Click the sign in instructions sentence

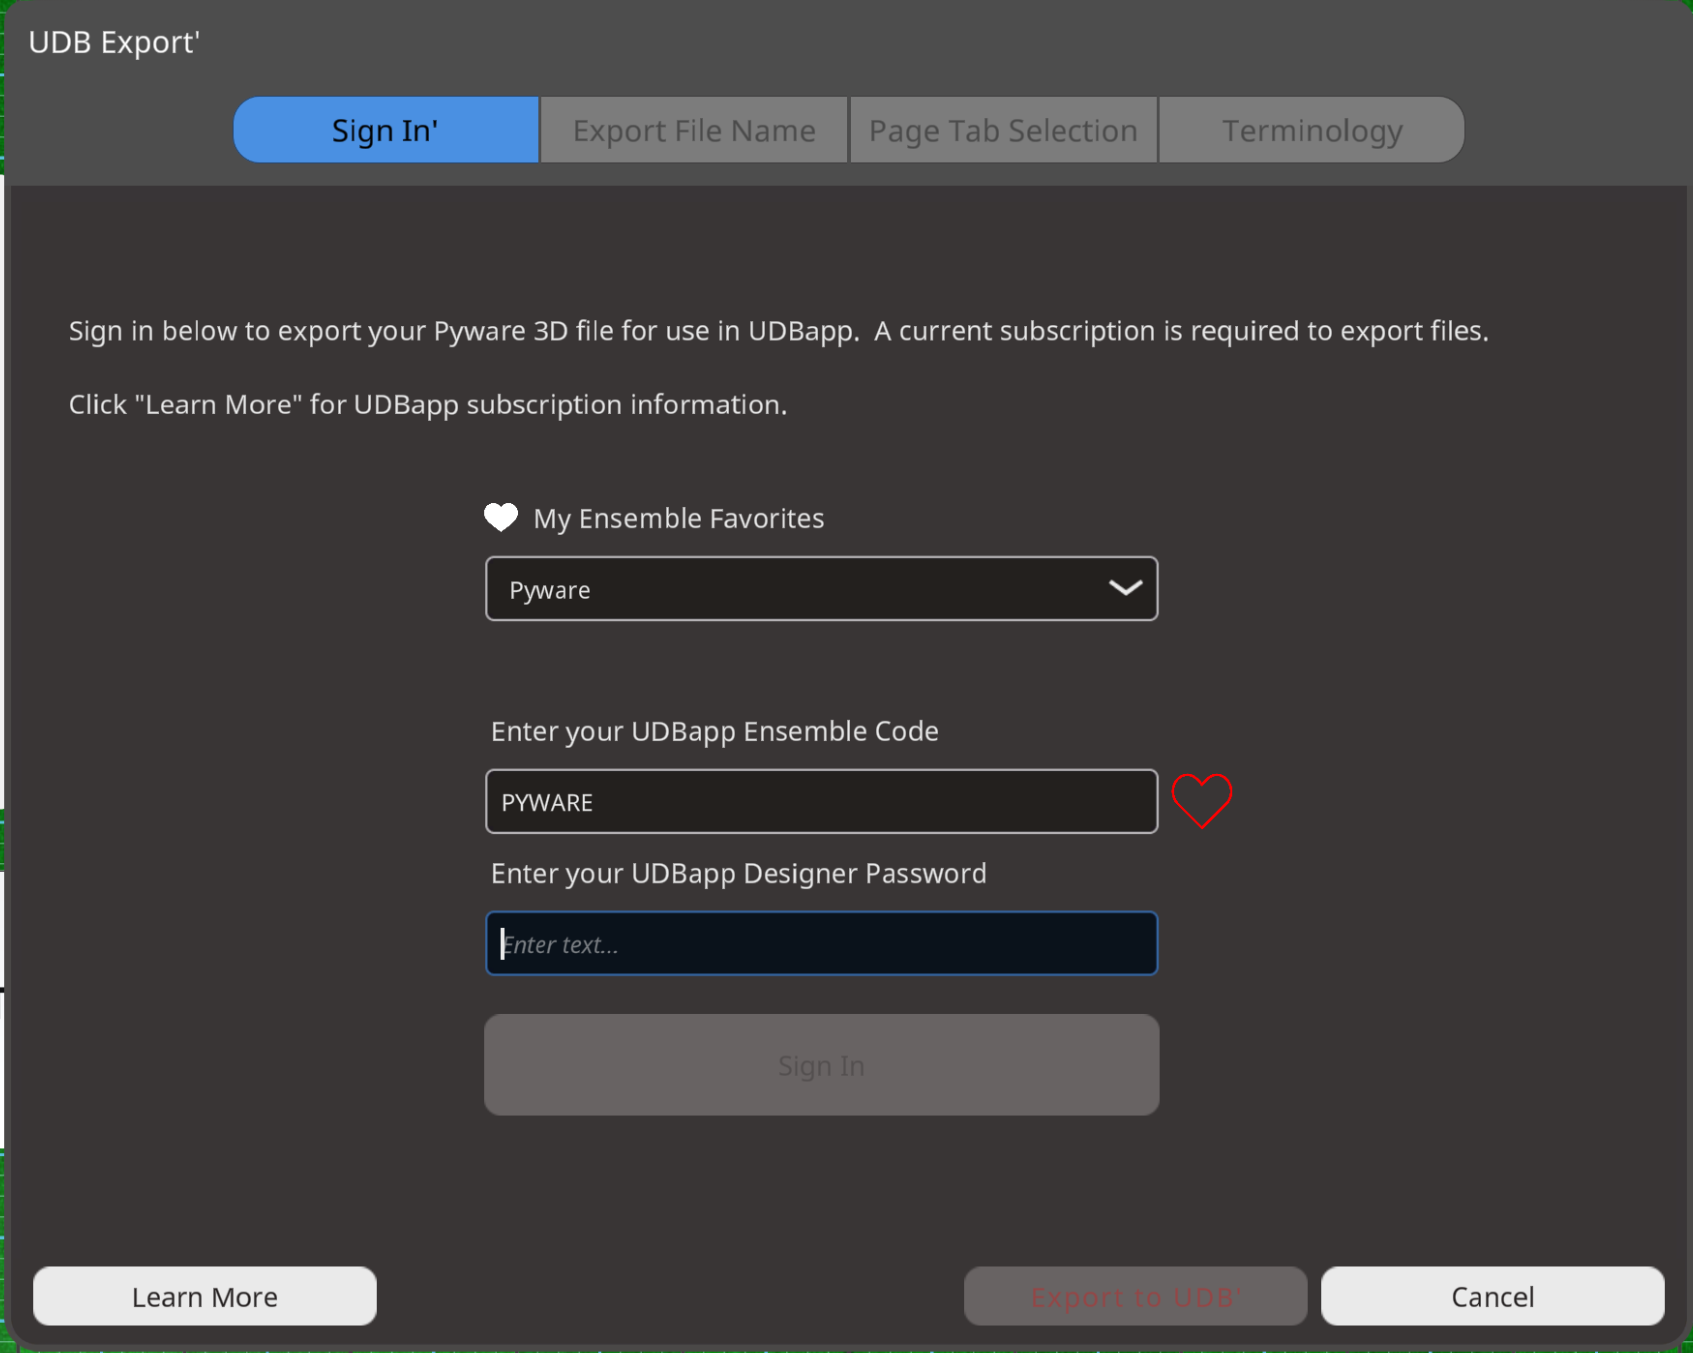tap(778, 331)
